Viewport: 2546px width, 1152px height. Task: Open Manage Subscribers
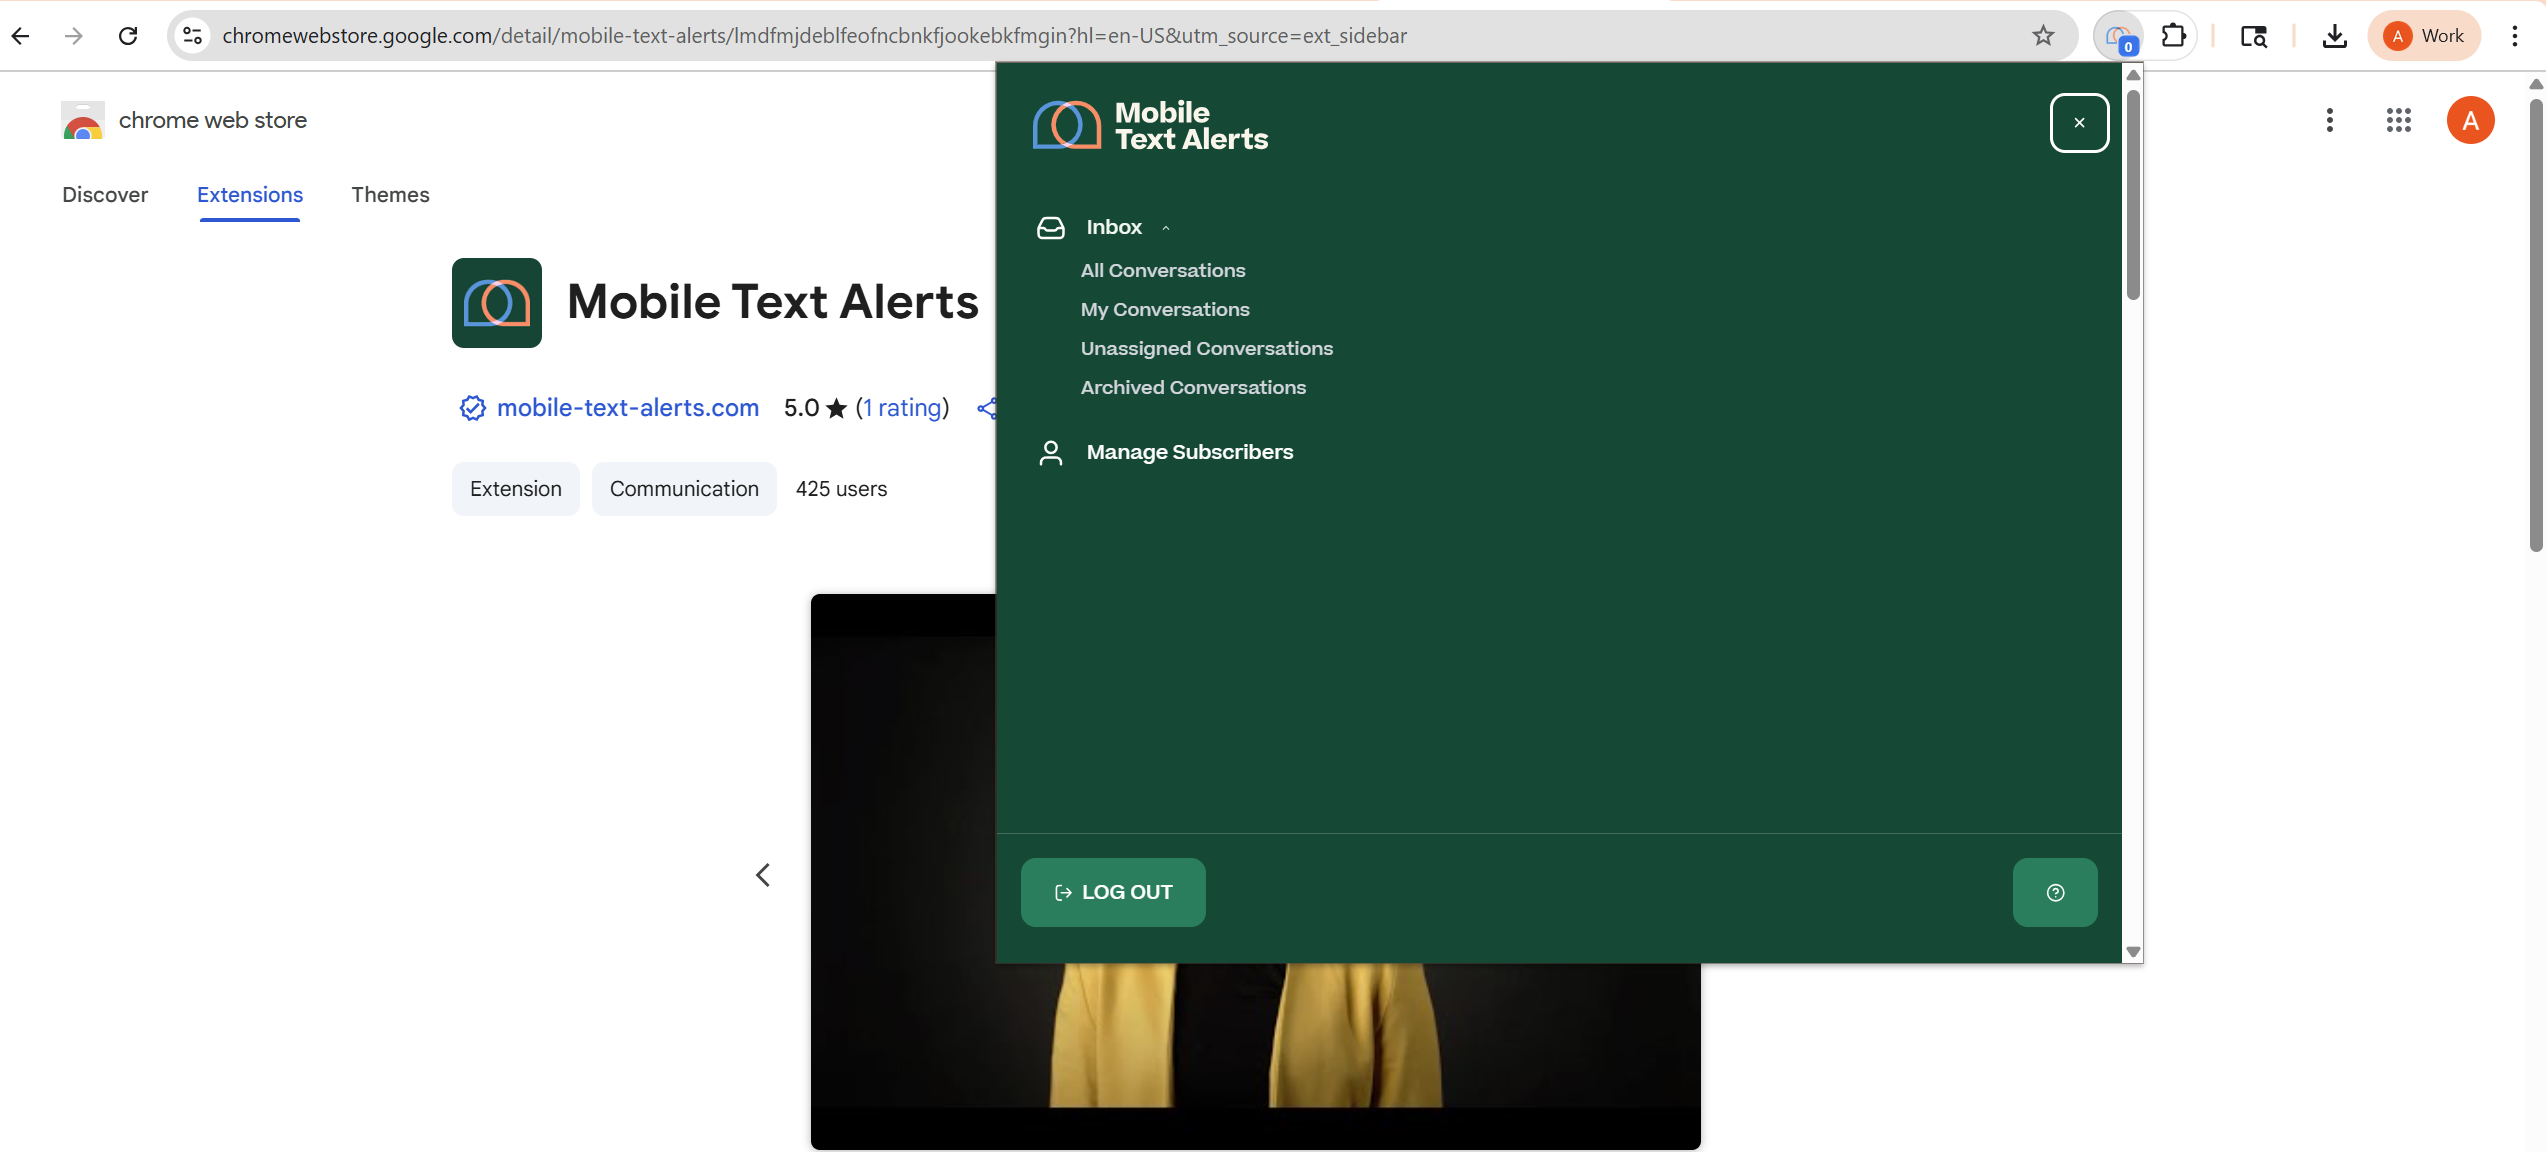[x=1190, y=453]
